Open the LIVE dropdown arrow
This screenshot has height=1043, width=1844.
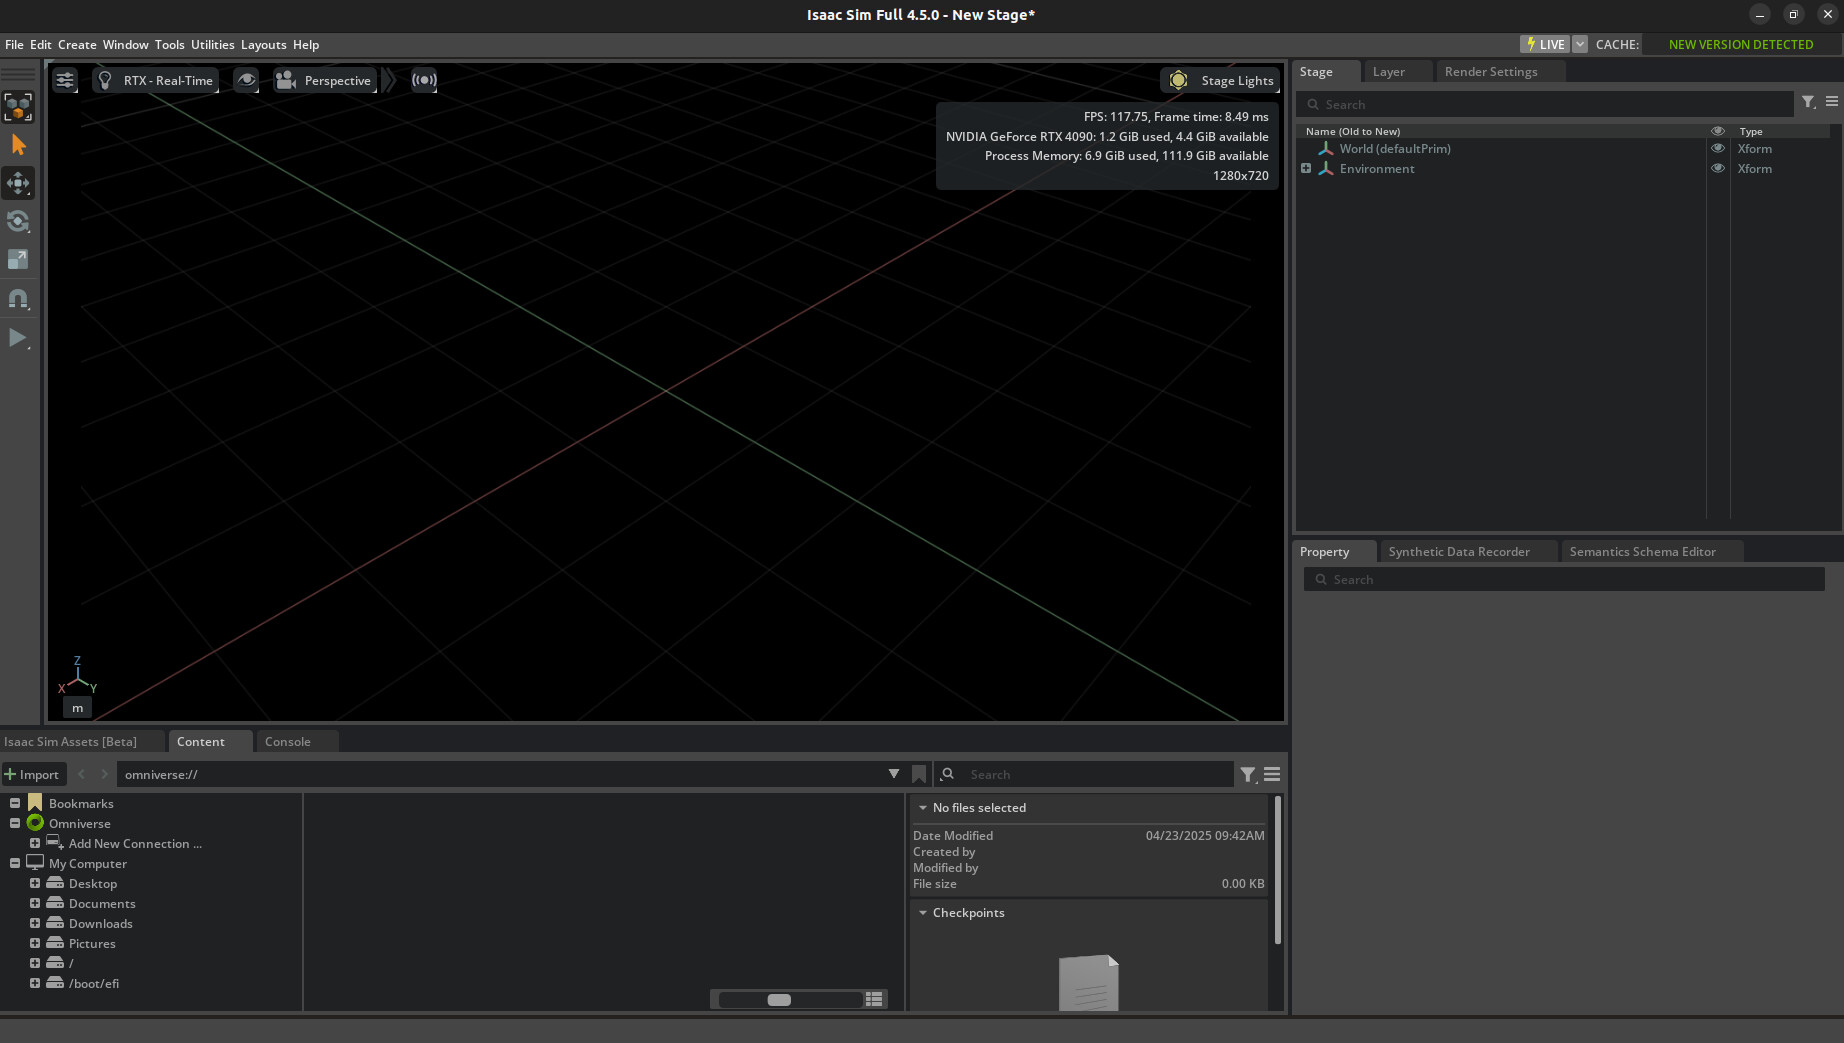(x=1580, y=44)
